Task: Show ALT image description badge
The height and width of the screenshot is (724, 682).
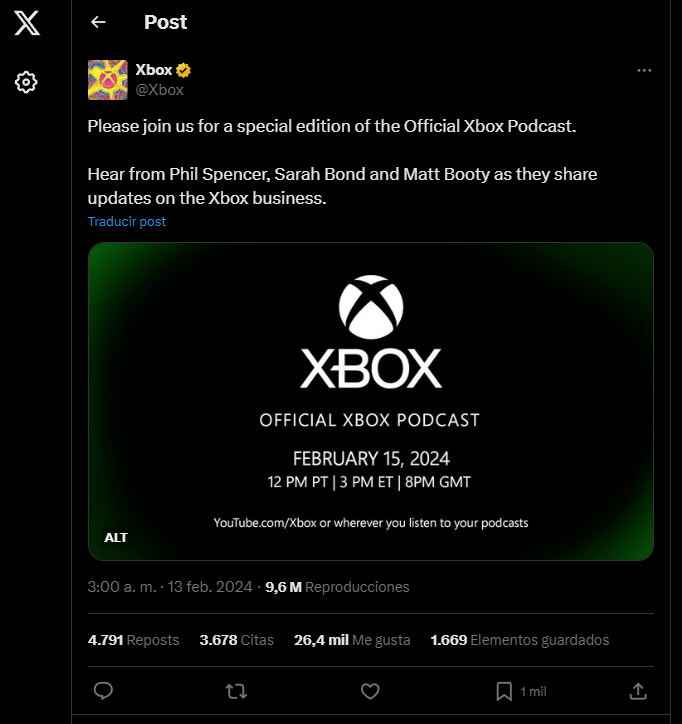Action: click(x=116, y=538)
